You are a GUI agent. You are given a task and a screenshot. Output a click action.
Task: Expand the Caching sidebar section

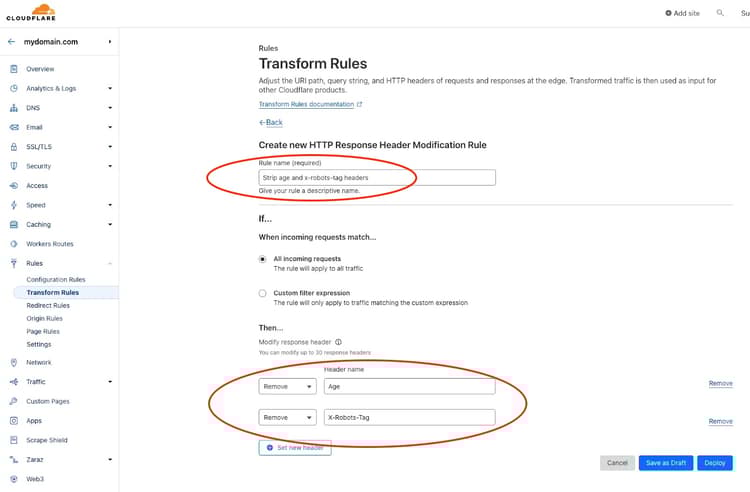coord(110,225)
